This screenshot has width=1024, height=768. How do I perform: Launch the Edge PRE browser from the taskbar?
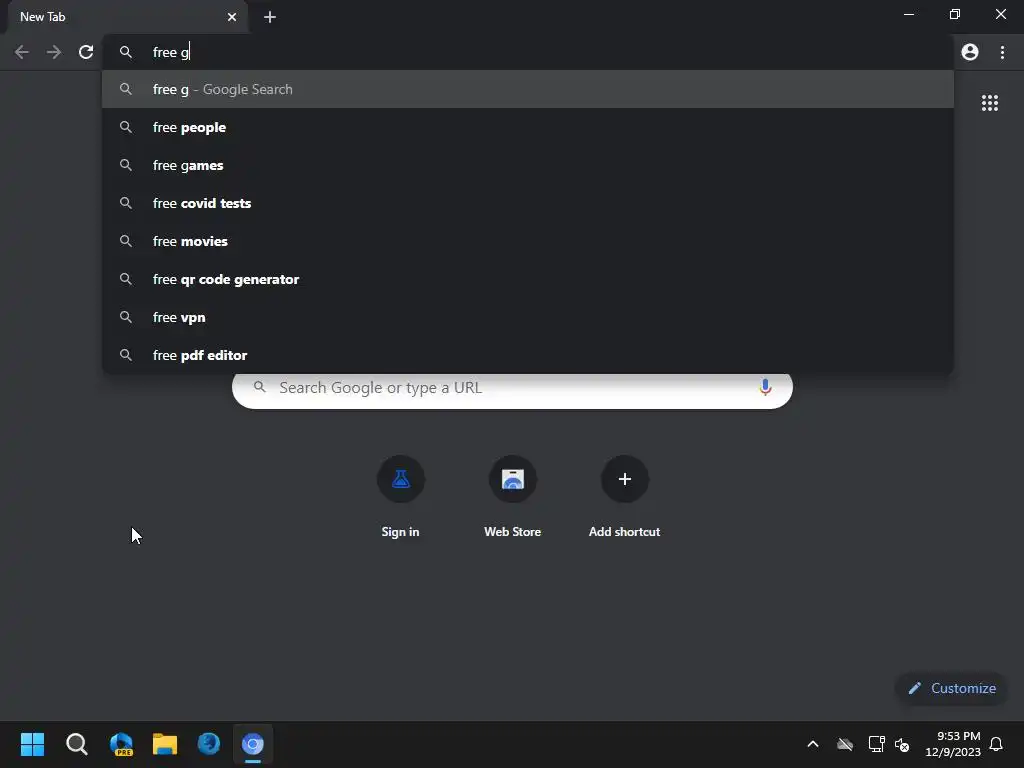pyautogui.click(x=121, y=744)
